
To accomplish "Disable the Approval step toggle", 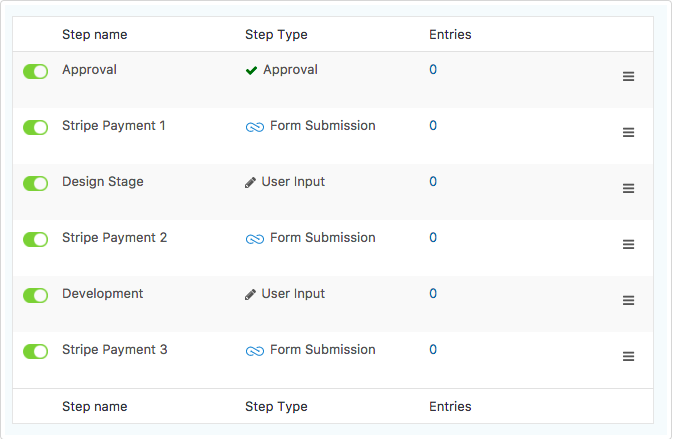I will point(36,72).
